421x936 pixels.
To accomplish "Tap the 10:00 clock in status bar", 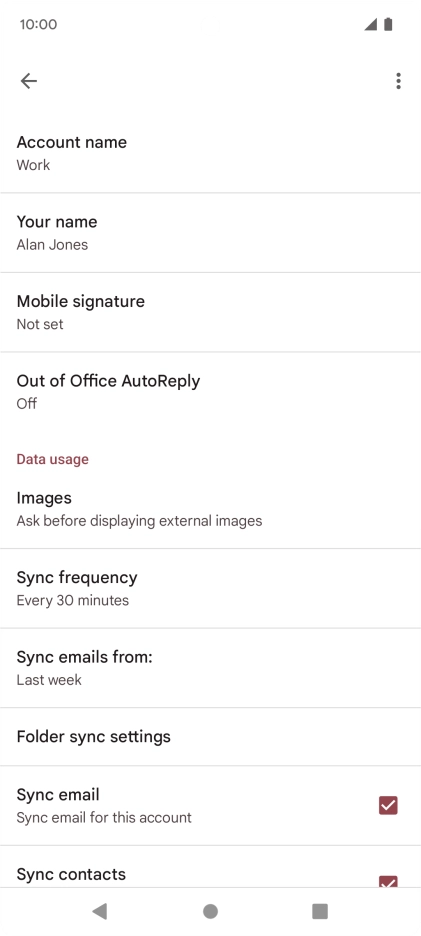I will pos(38,24).
